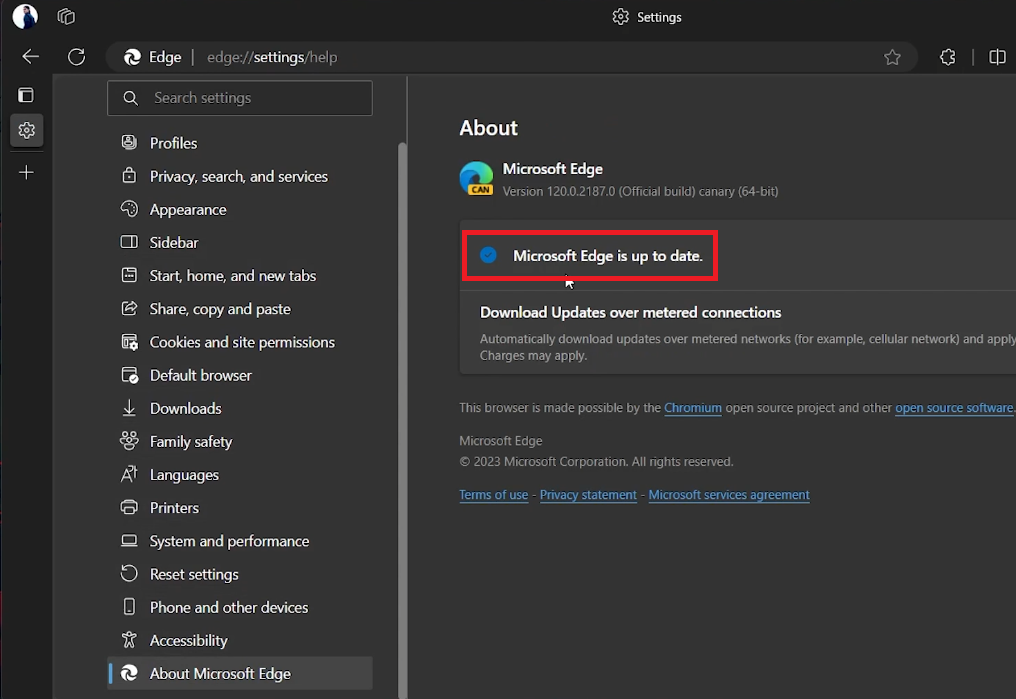Image resolution: width=1016 pixels, height=699 pixels.
Task: Open the Extensions puzzle icon
Action: (x=947, y=57)
